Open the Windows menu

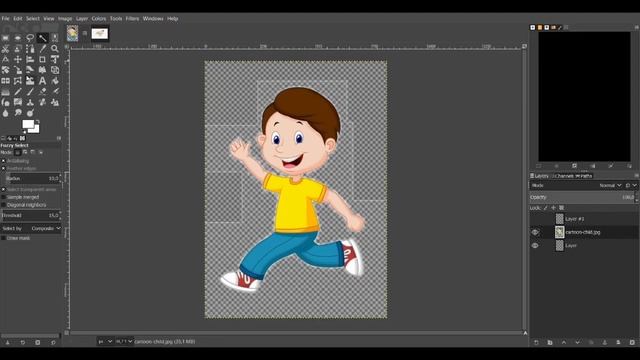tap(153, 18)
